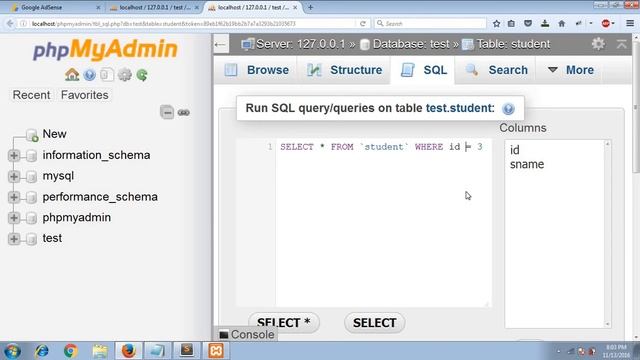Click the browser reload icon
The image size is (640, 360).
(x=362, y=24)
